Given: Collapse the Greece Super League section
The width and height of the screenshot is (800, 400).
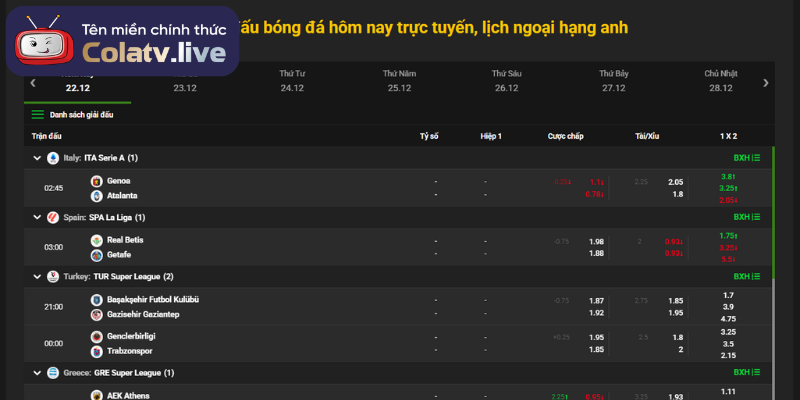Looking at the screenshot, I should tap(38, 373).
